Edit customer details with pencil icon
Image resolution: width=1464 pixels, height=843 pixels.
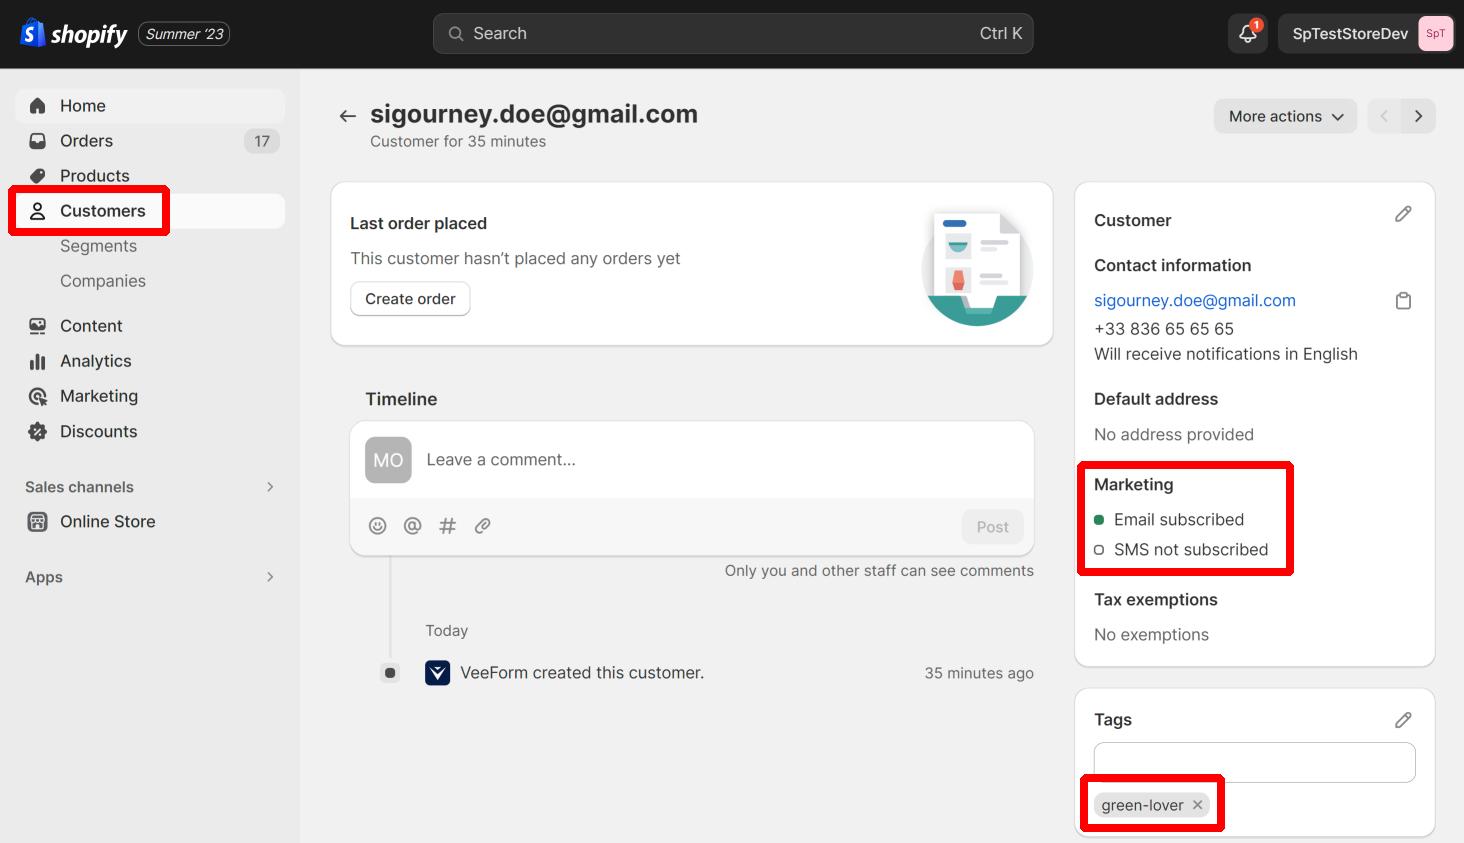(1403, 214)
